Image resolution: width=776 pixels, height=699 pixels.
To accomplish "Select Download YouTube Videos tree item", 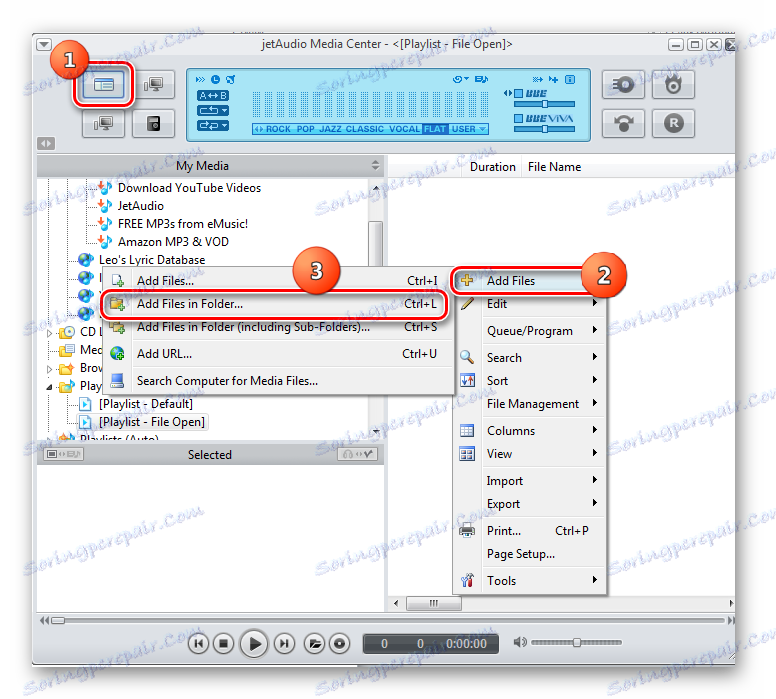I will 189,188.
